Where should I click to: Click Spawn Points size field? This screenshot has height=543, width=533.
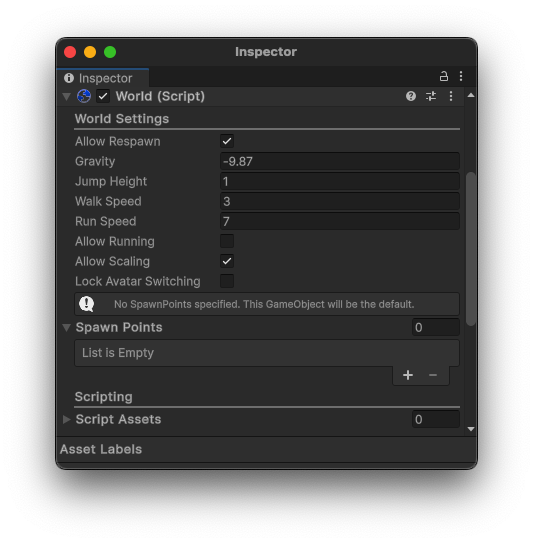pos(436,327)
